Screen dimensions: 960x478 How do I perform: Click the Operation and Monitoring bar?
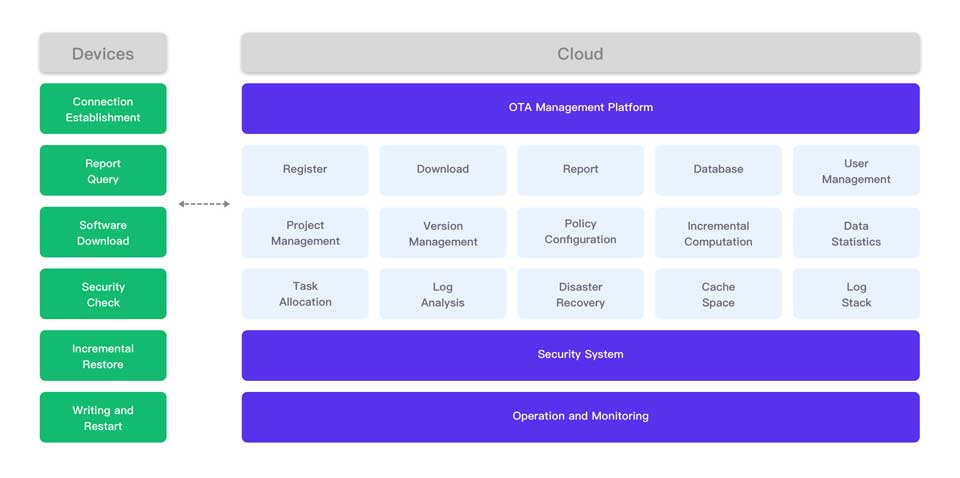[x=580, y=417]
